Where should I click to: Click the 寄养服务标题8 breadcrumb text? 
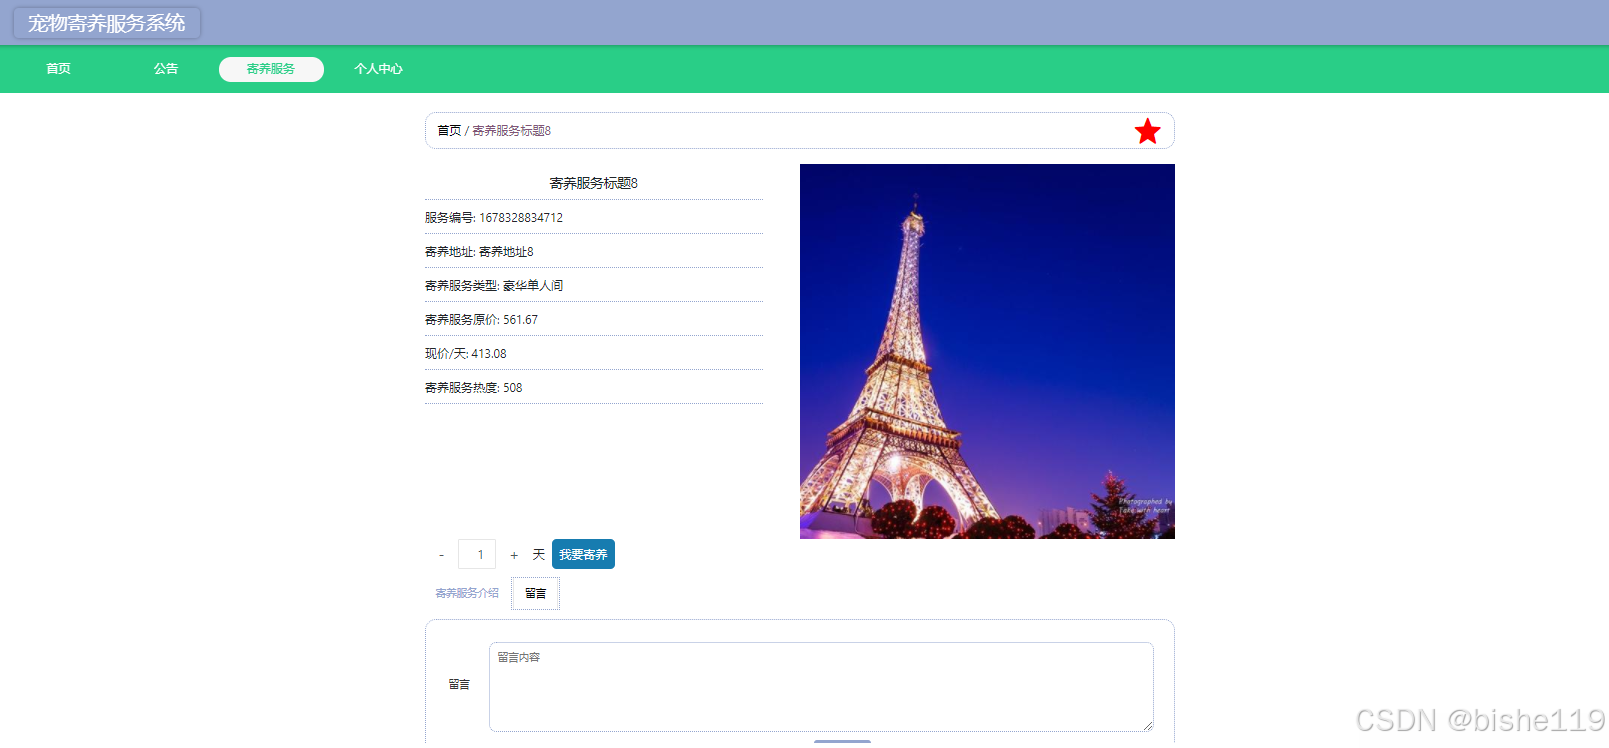pyautogui.click(x=511, y=131)
